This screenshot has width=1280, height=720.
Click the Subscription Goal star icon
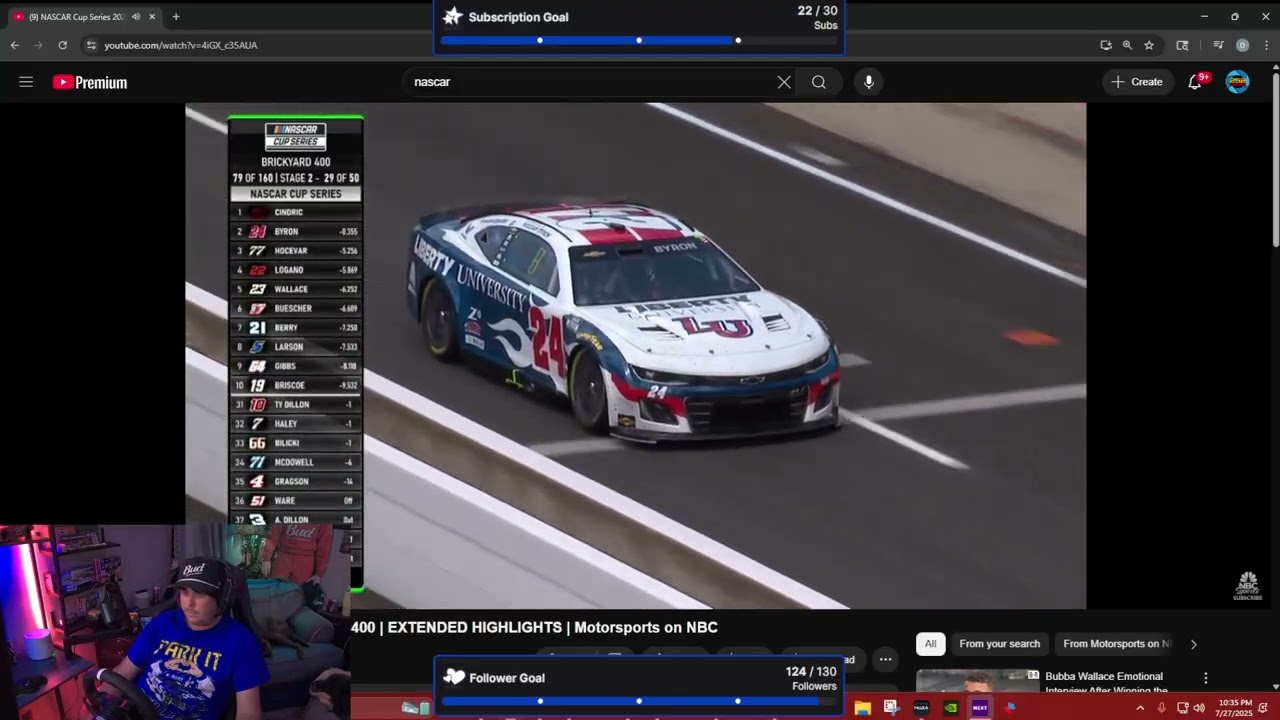tap(453, 16)
